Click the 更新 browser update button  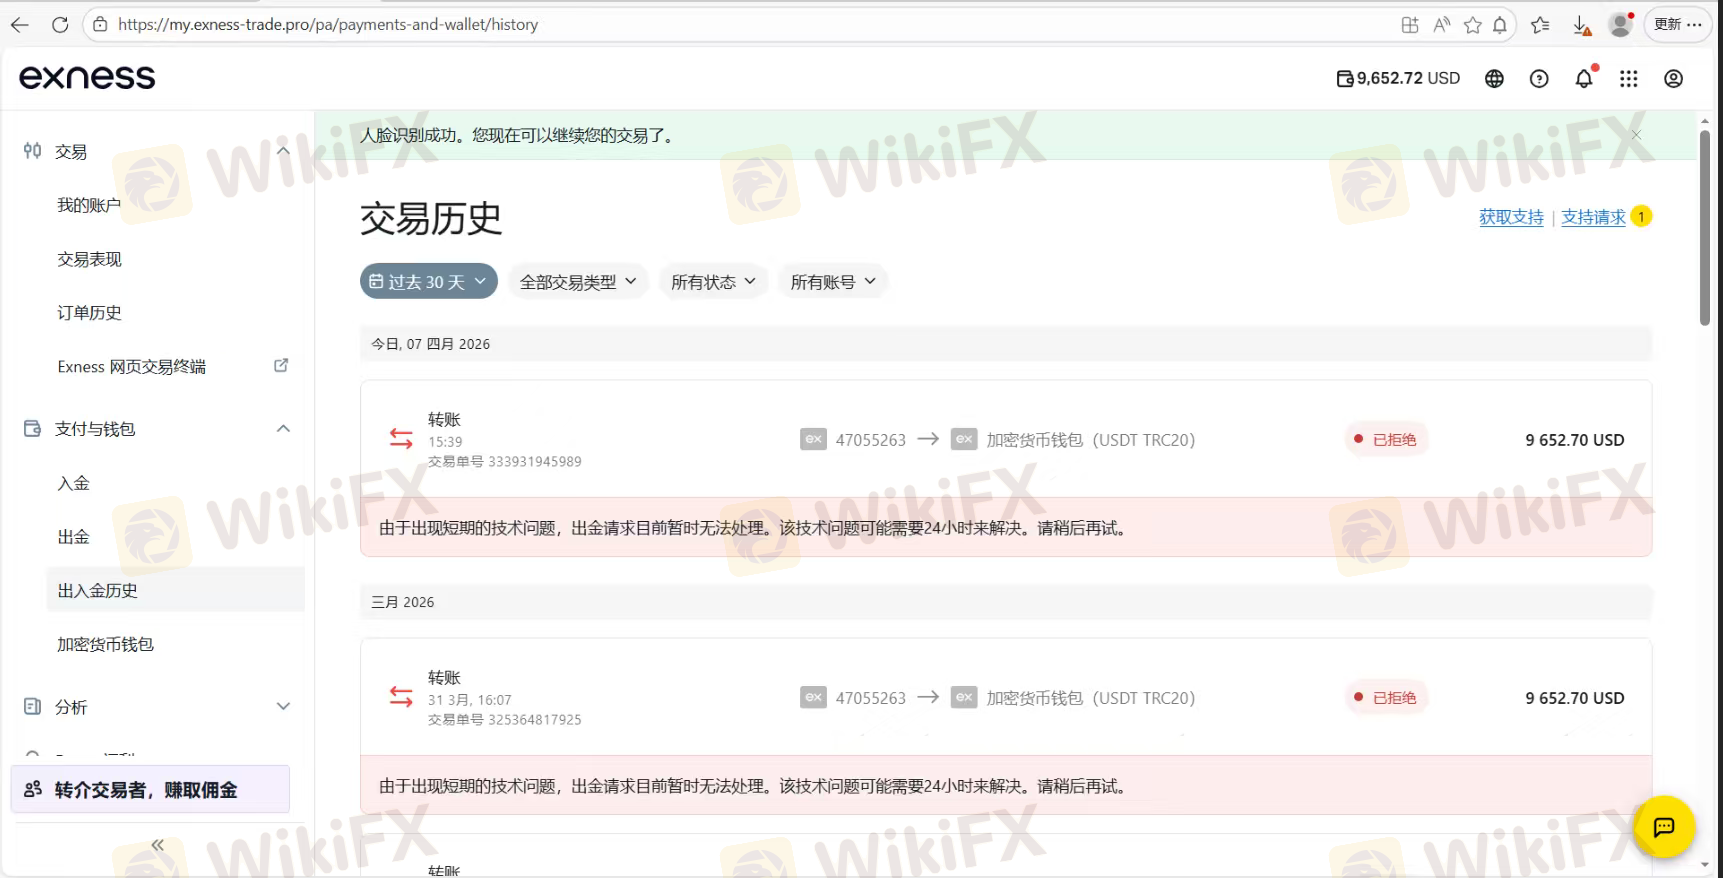point(1677,25)
